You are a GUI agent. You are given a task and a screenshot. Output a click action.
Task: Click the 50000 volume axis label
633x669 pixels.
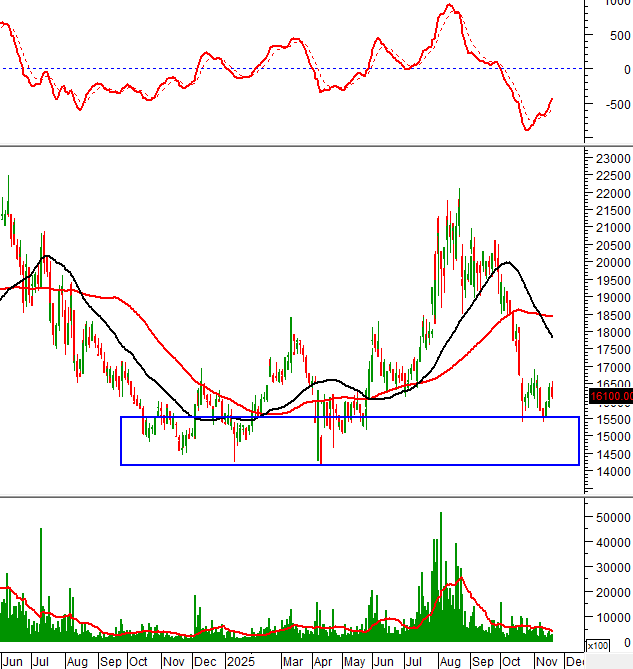pyautogui.click(x=610, y=518)
